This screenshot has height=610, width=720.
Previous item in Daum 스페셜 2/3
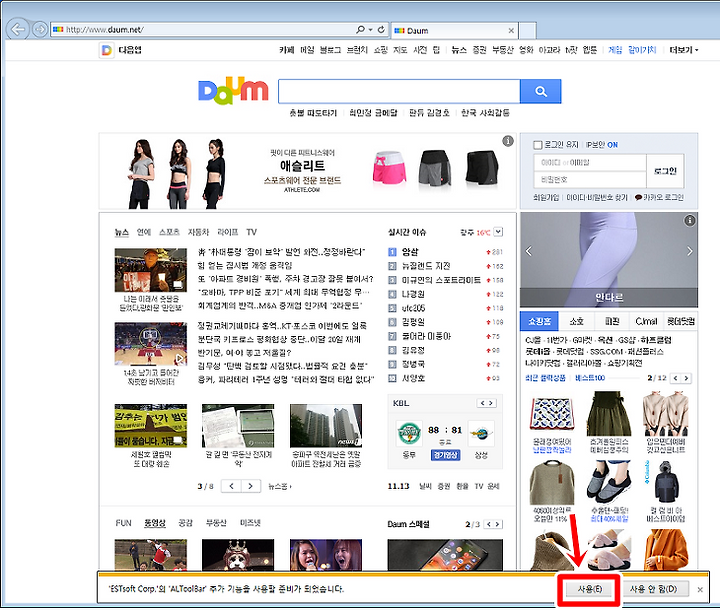[x=489, y=524]
